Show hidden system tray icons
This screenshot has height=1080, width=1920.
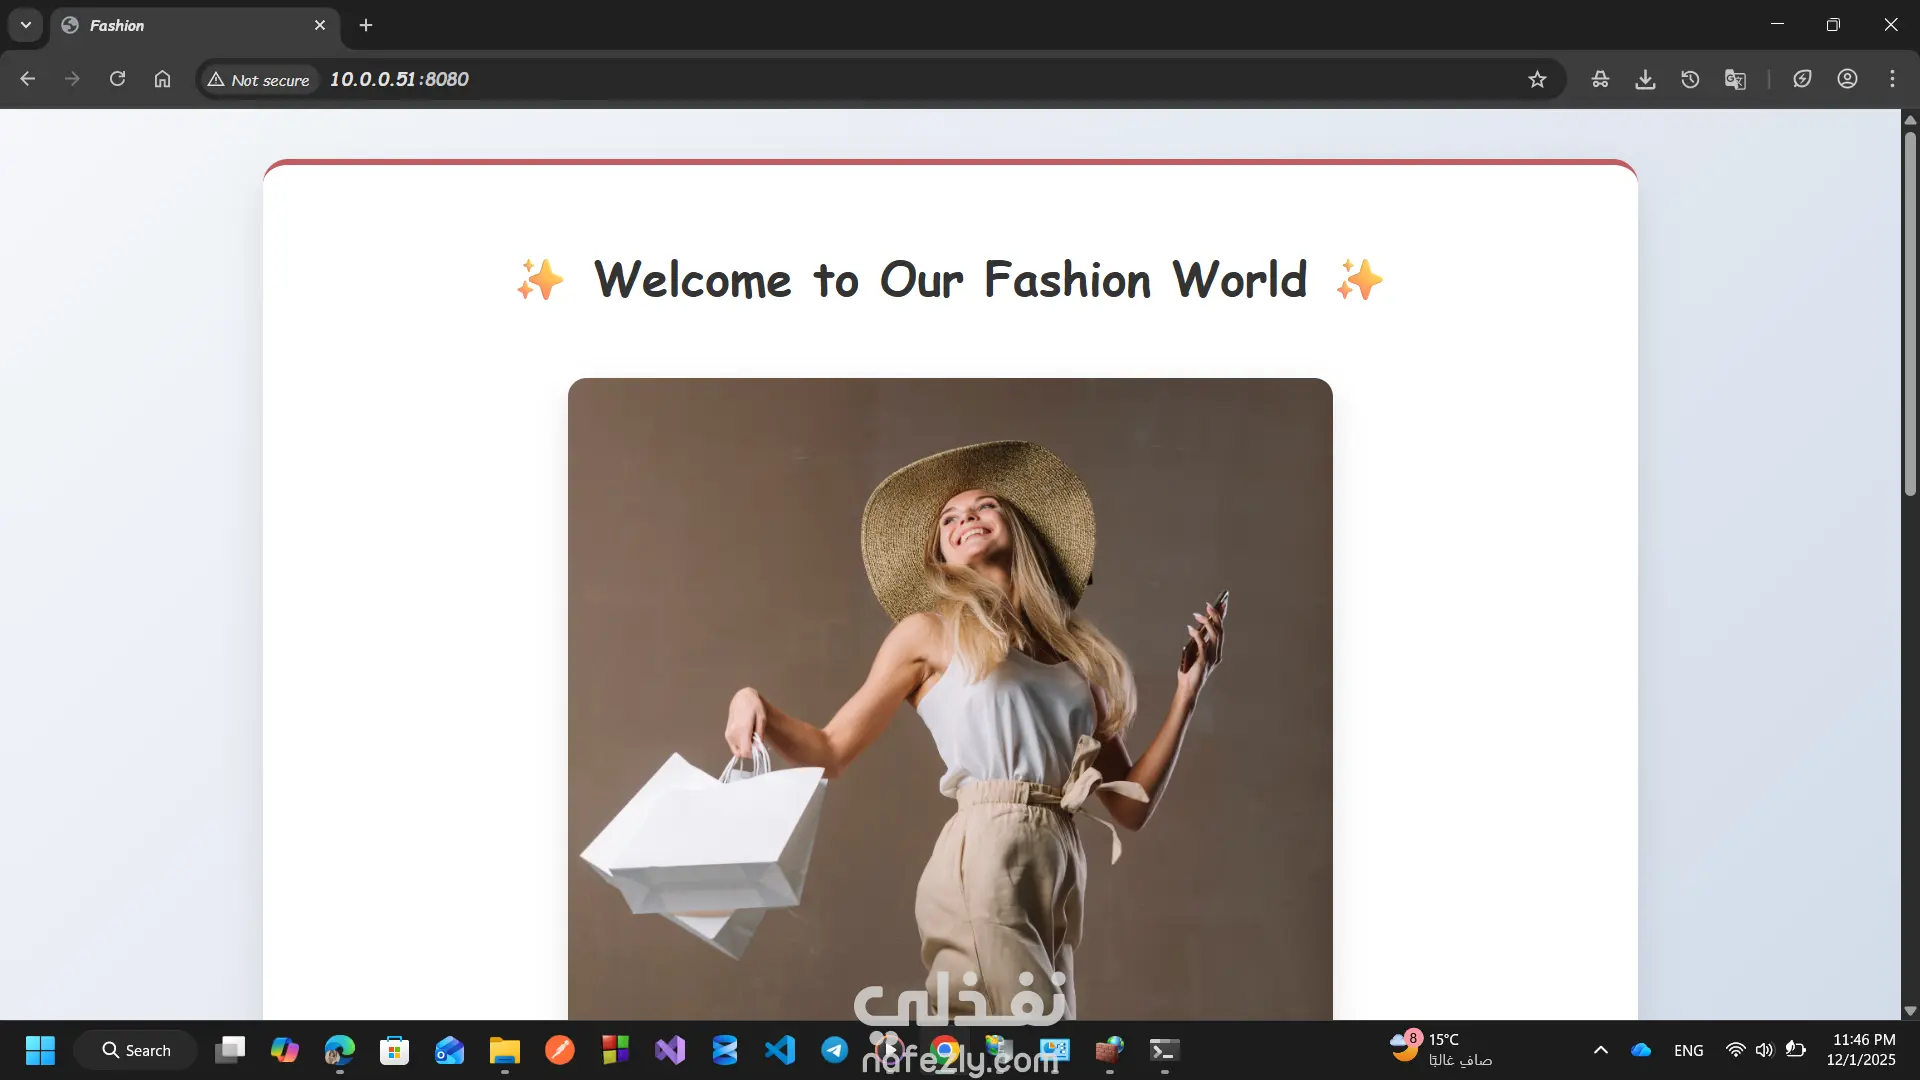1600,1050
